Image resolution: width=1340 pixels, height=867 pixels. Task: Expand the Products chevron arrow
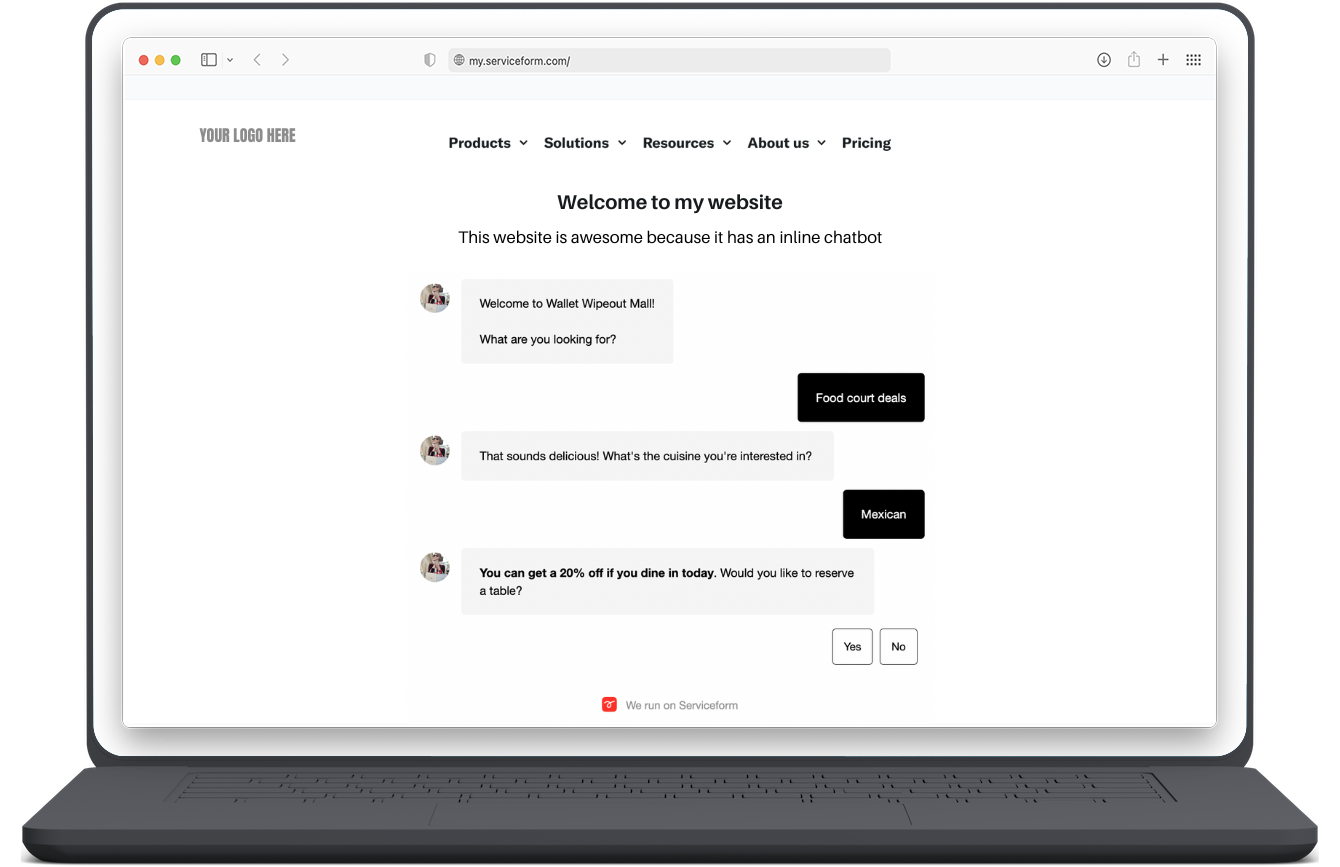[522, 143]
